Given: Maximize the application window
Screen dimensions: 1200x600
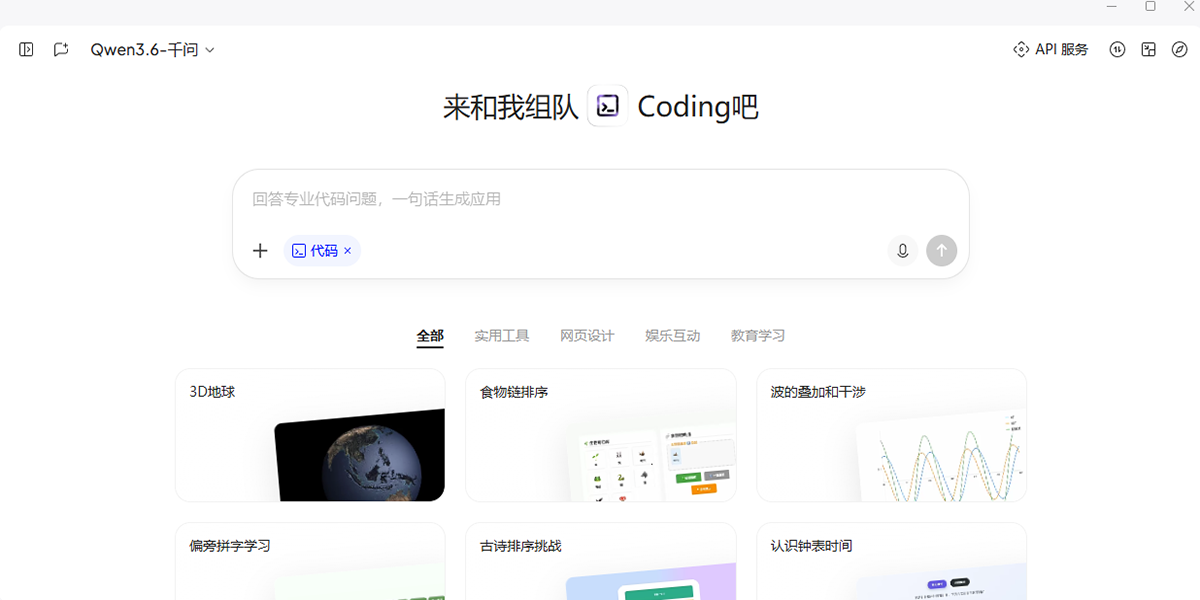Looking at the screenshot, I should point(1150,7).
